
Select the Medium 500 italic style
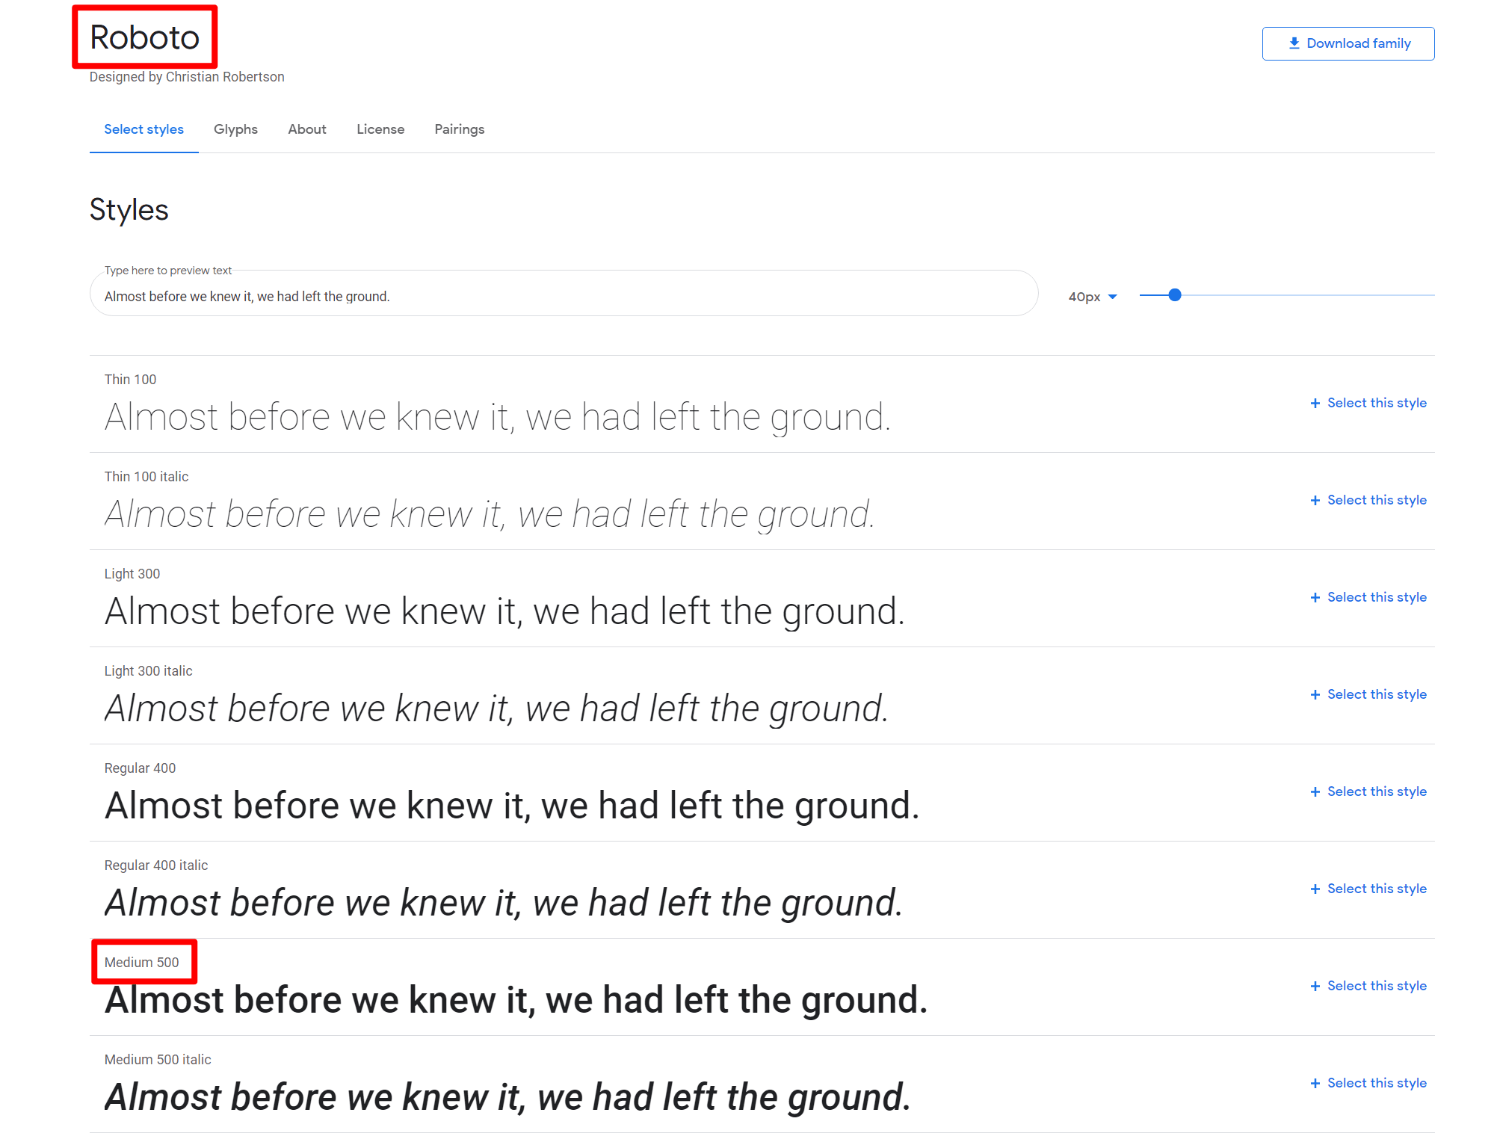pyautogui.click(x=1377, y=1082)
